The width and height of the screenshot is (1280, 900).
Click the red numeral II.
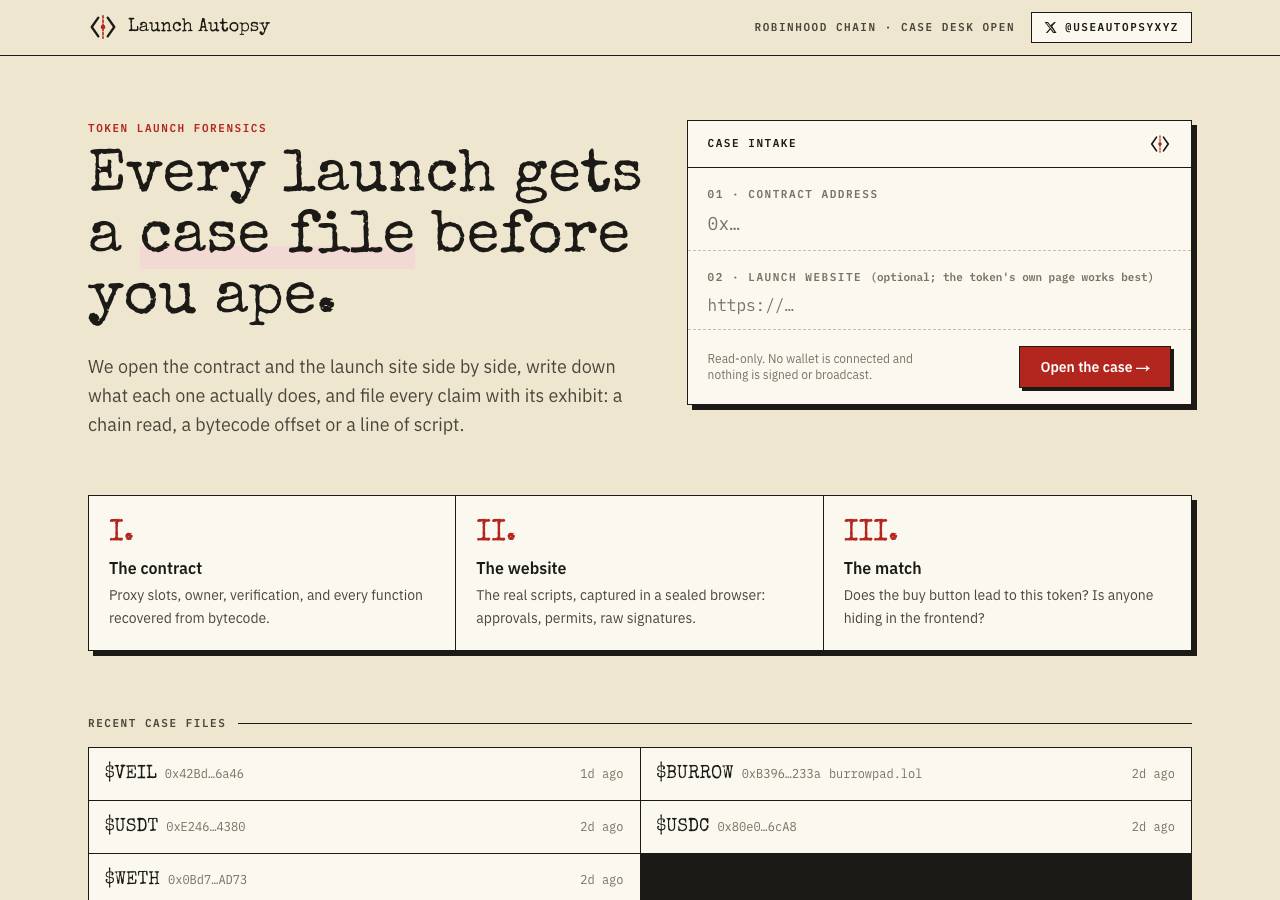coord(496,530)
